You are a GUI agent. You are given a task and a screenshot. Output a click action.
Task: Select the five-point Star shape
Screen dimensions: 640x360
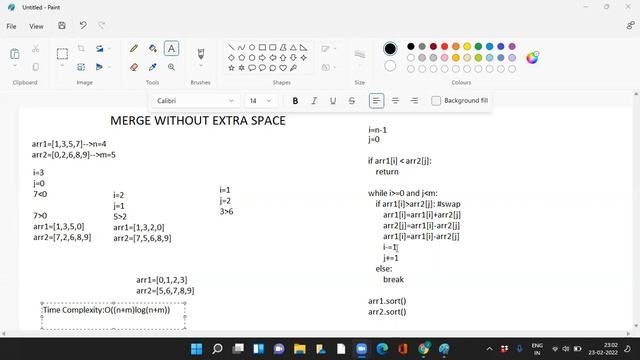pyautogui.click(x=231, y=68)
